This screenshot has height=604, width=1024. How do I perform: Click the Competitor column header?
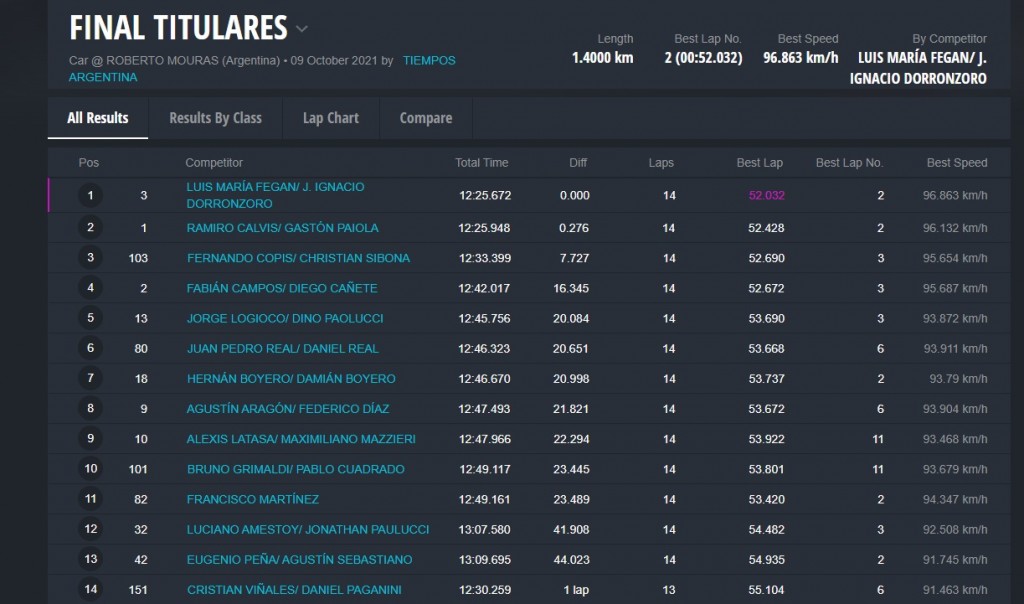pos(214,163)
